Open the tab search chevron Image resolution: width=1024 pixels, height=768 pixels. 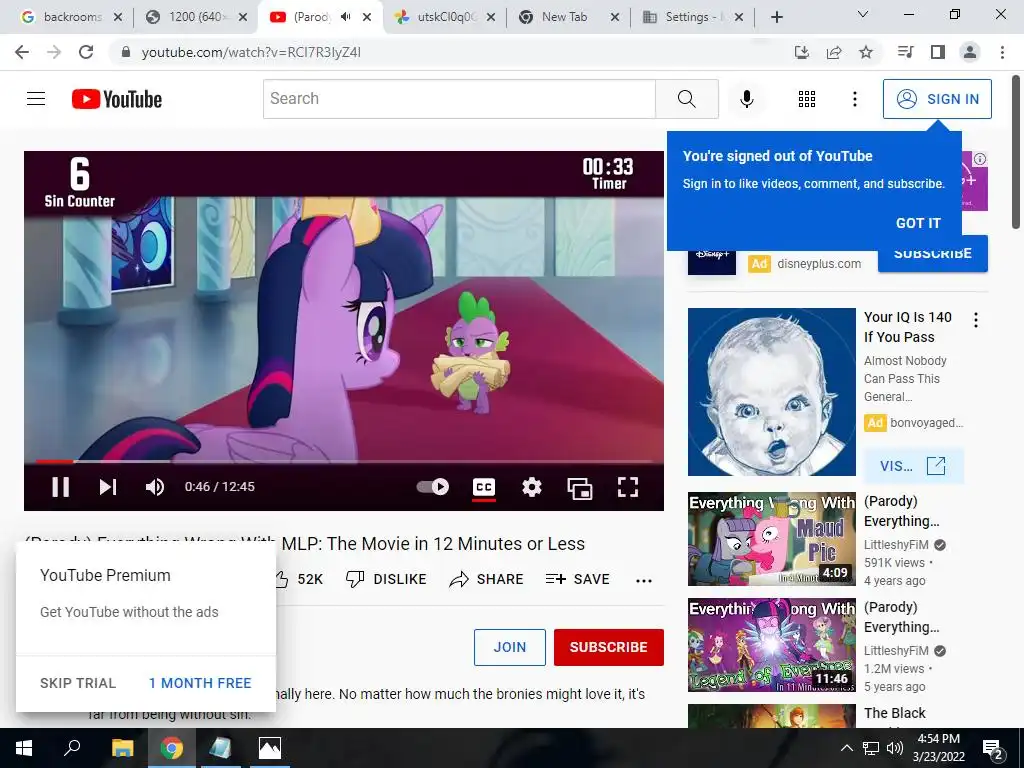(x=863, y=14)
